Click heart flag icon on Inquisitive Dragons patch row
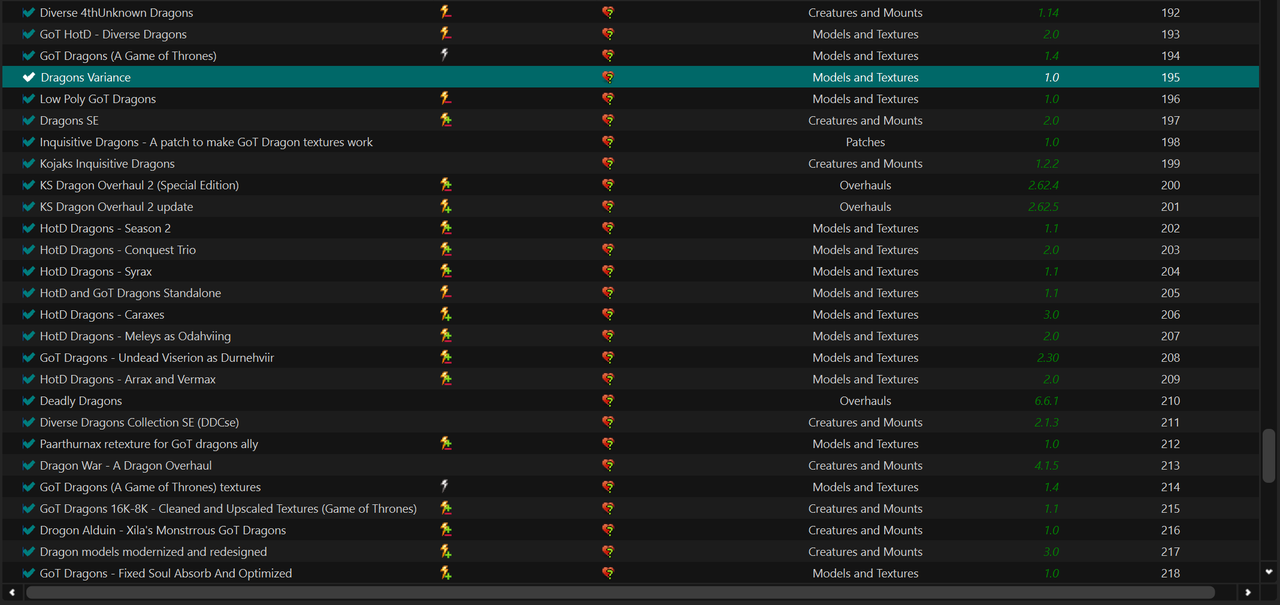 [x=608, y=142]
